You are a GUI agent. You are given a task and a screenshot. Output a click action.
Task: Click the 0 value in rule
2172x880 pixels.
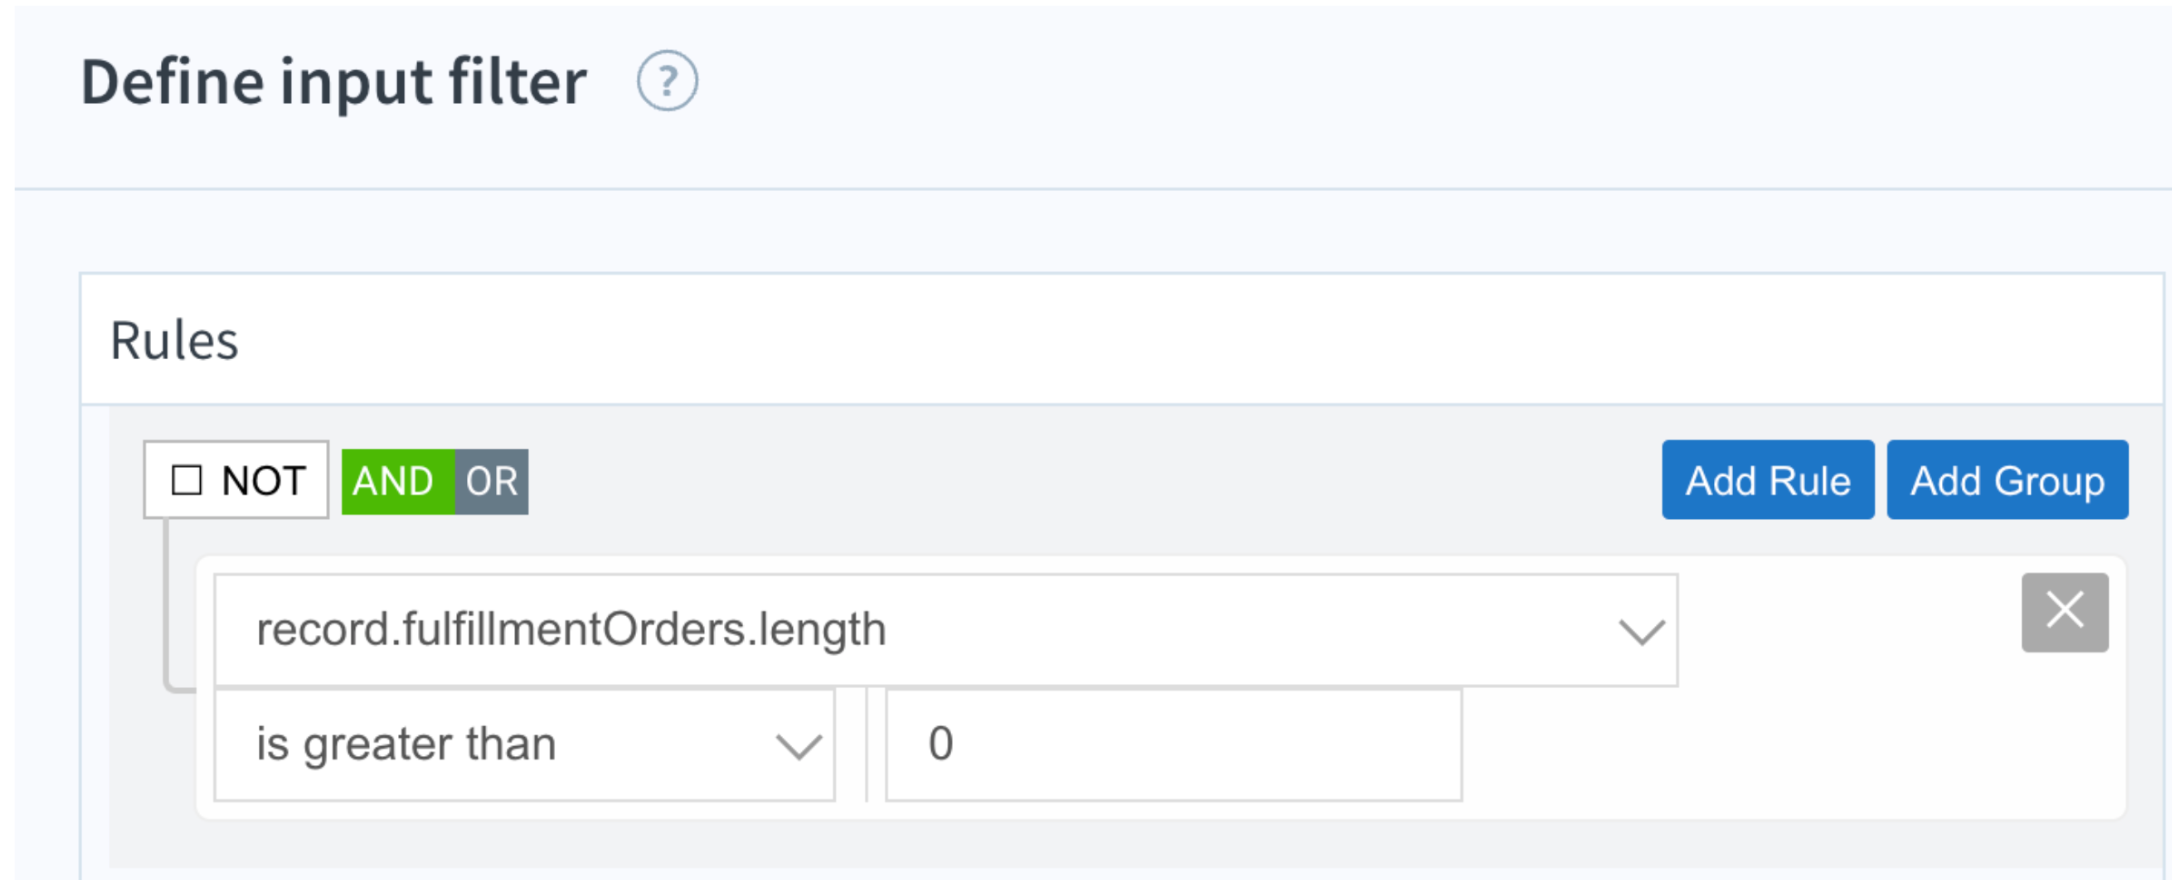(941, 744)
